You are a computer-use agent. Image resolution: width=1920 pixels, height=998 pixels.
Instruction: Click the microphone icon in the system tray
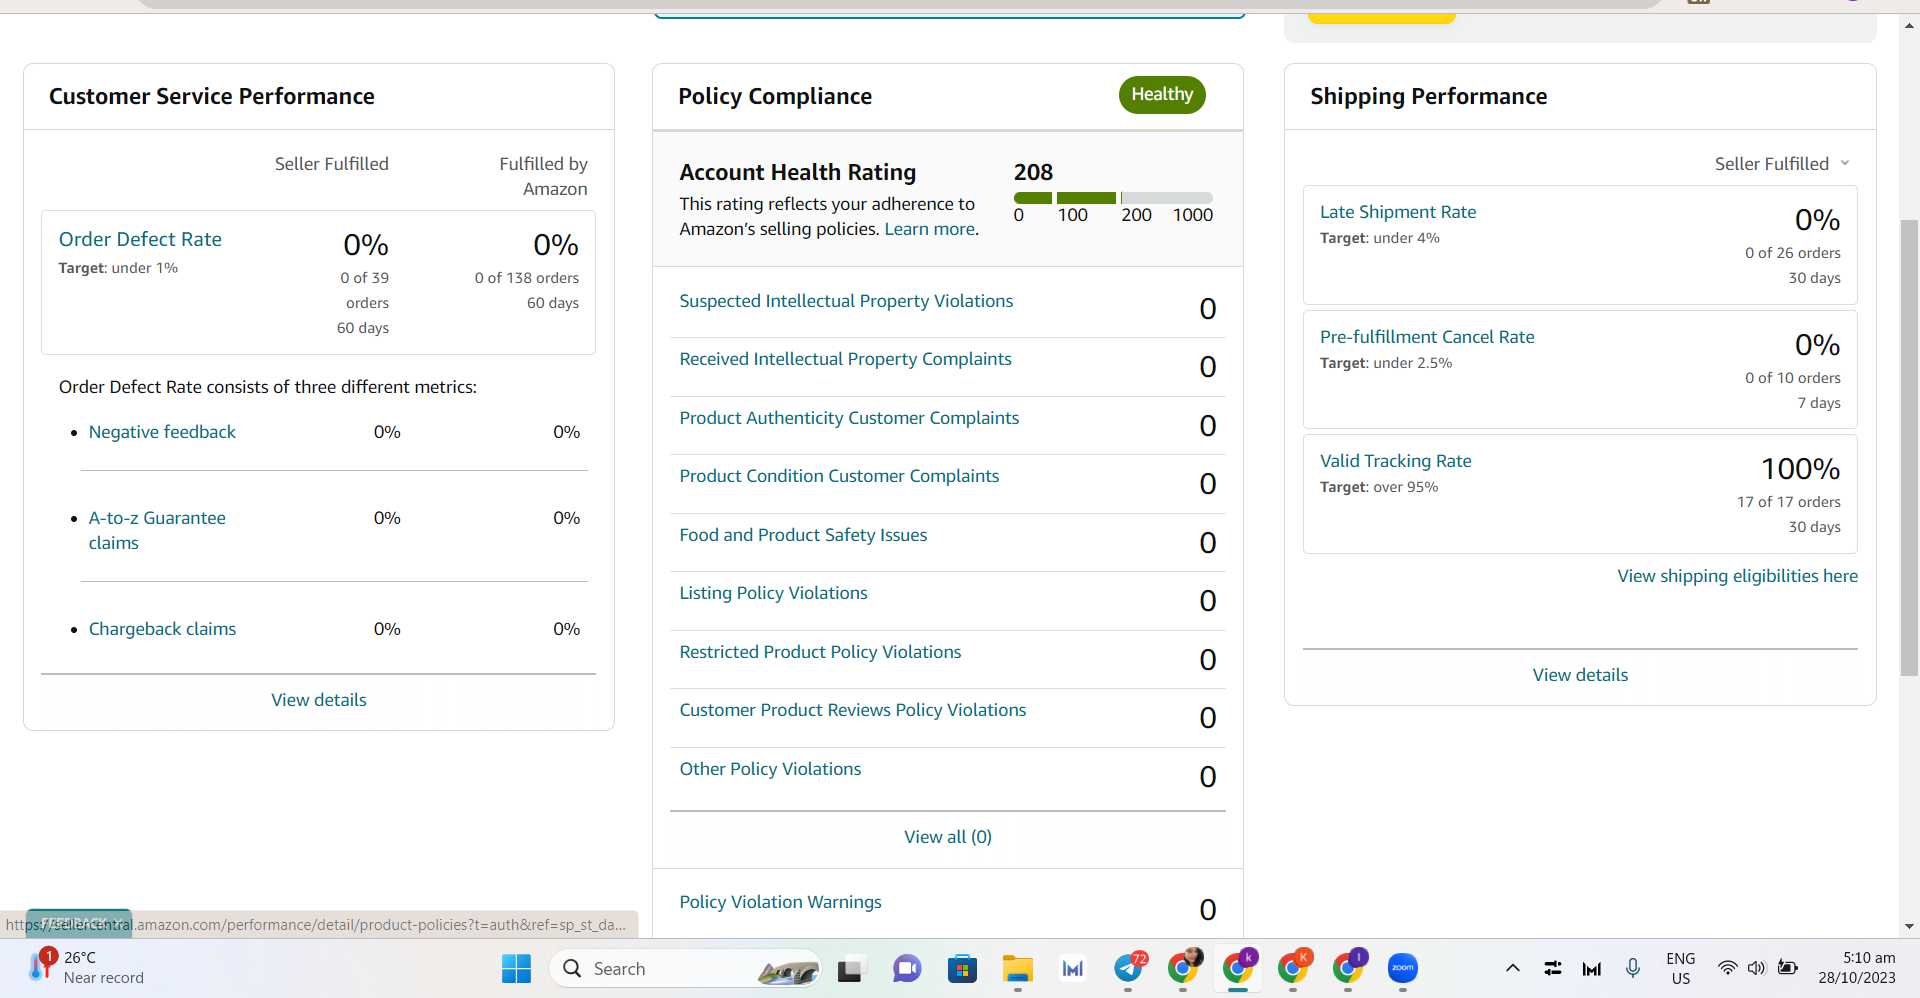(1633, 968)
